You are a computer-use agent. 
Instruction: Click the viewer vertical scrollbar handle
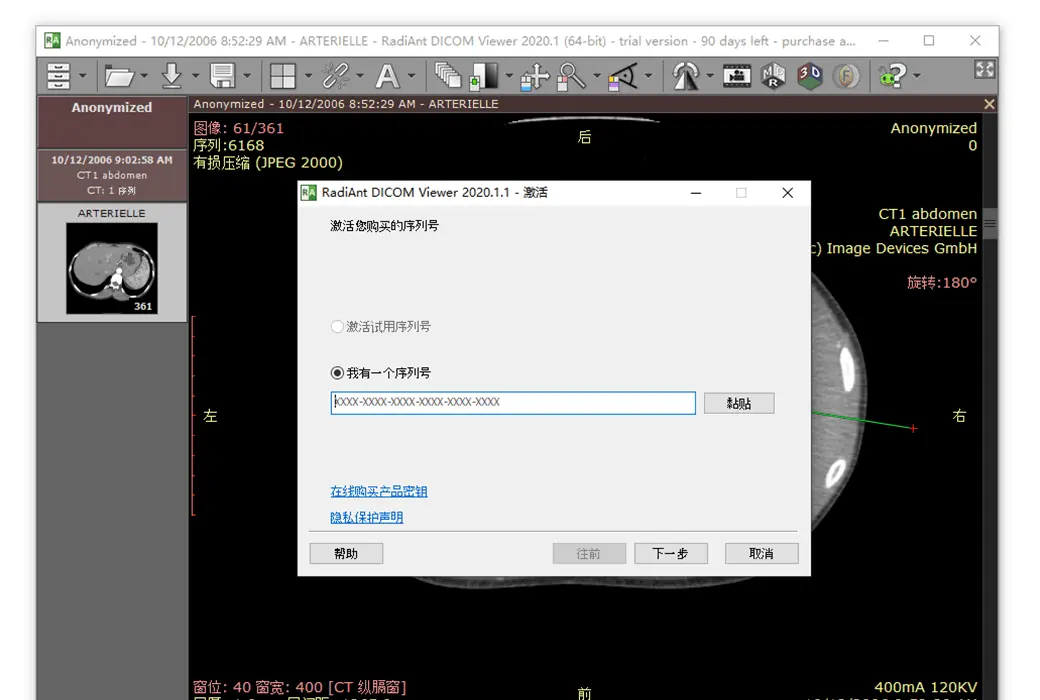990,223
